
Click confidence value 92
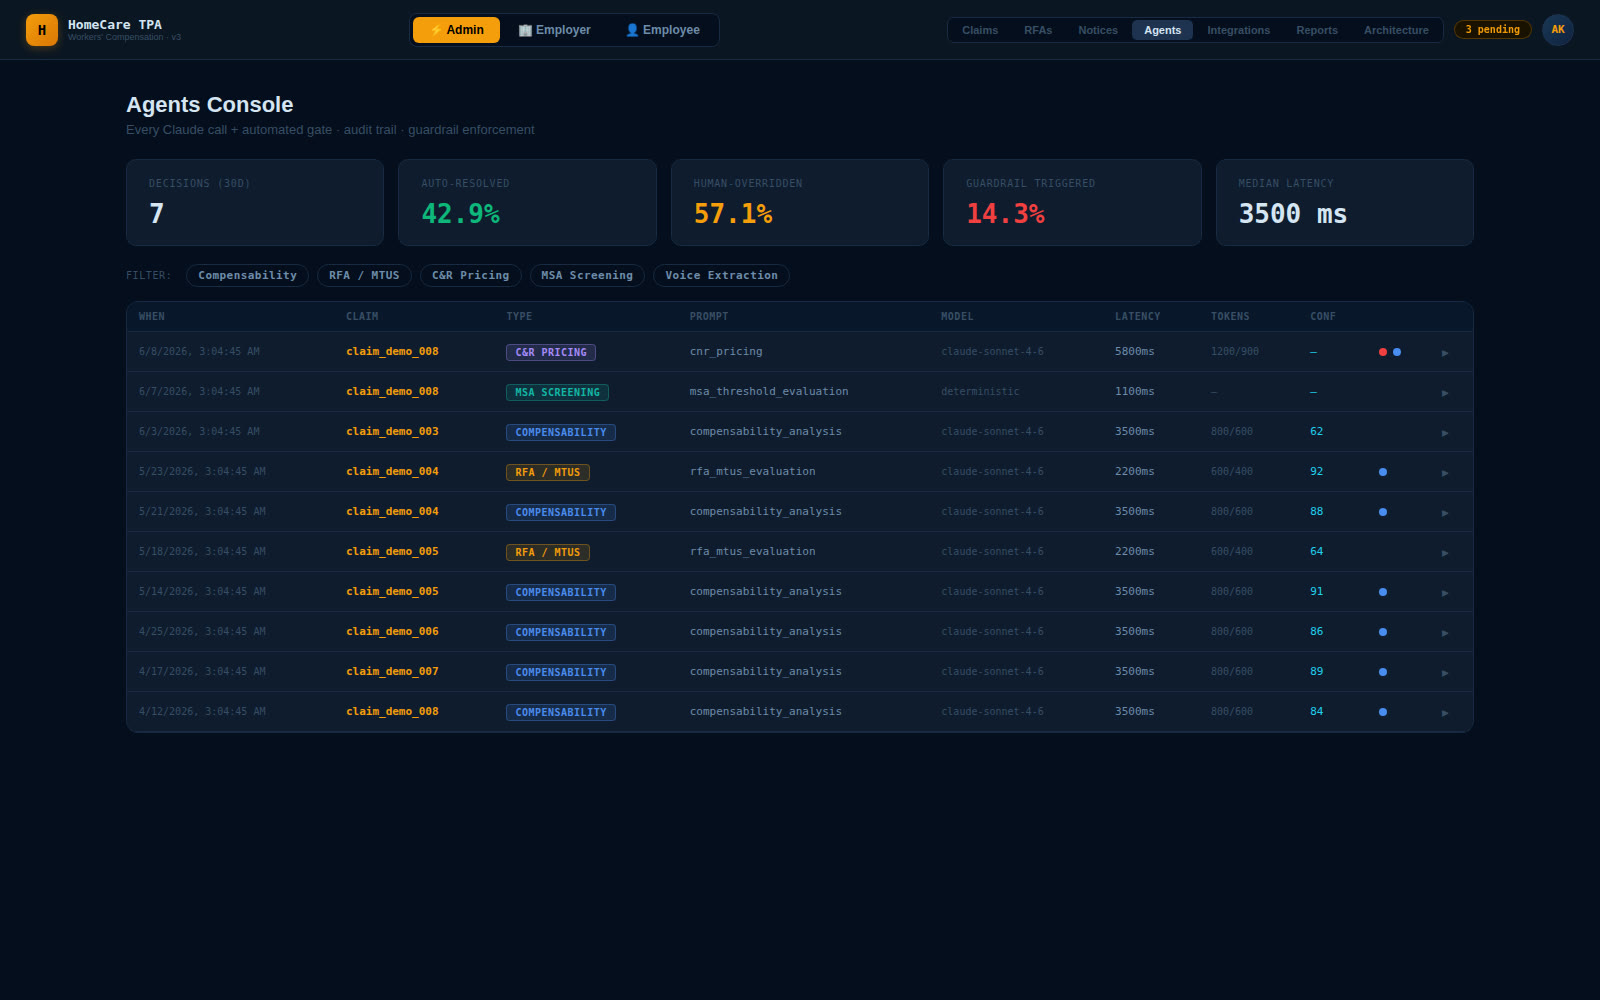coord(1317,472)
